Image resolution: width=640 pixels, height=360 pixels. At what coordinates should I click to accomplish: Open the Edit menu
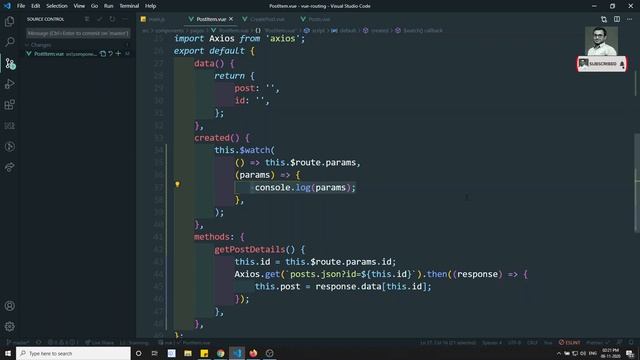36,6
